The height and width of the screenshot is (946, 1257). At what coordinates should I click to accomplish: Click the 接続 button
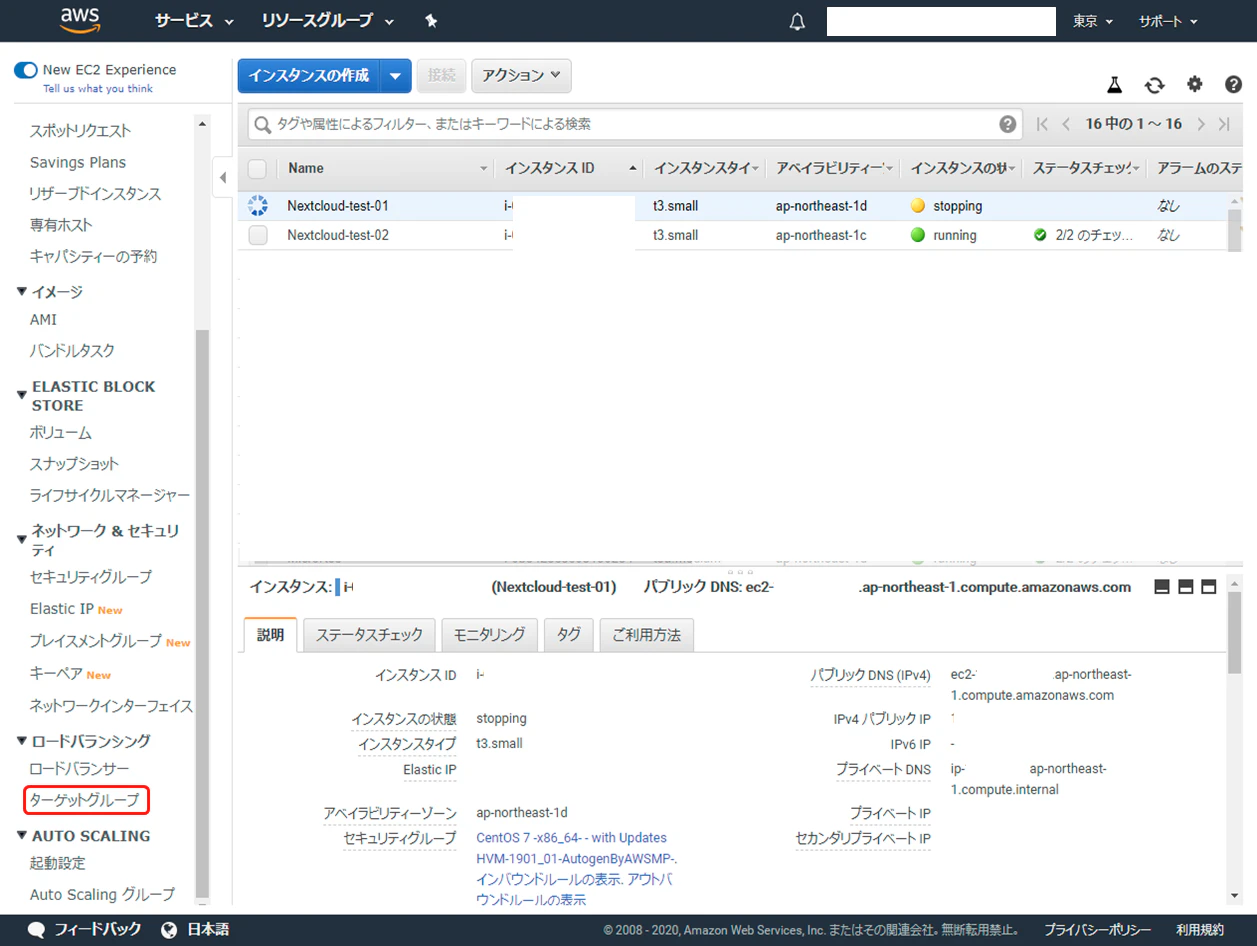pyautogui.click(x=441, y=75)
